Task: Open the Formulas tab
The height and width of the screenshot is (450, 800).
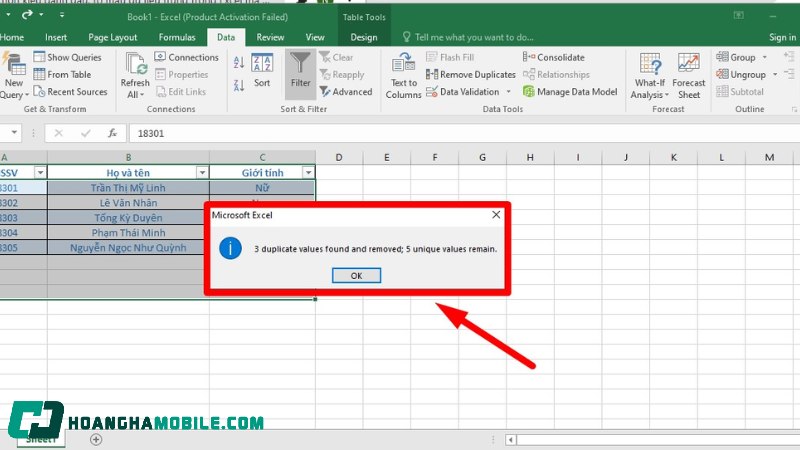Action: [177, 37]
